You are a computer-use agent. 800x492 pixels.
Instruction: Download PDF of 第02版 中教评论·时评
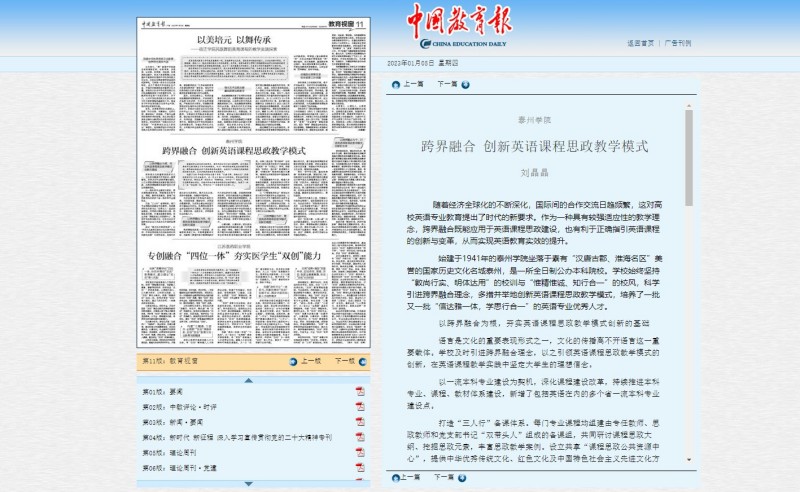point(359,407)
